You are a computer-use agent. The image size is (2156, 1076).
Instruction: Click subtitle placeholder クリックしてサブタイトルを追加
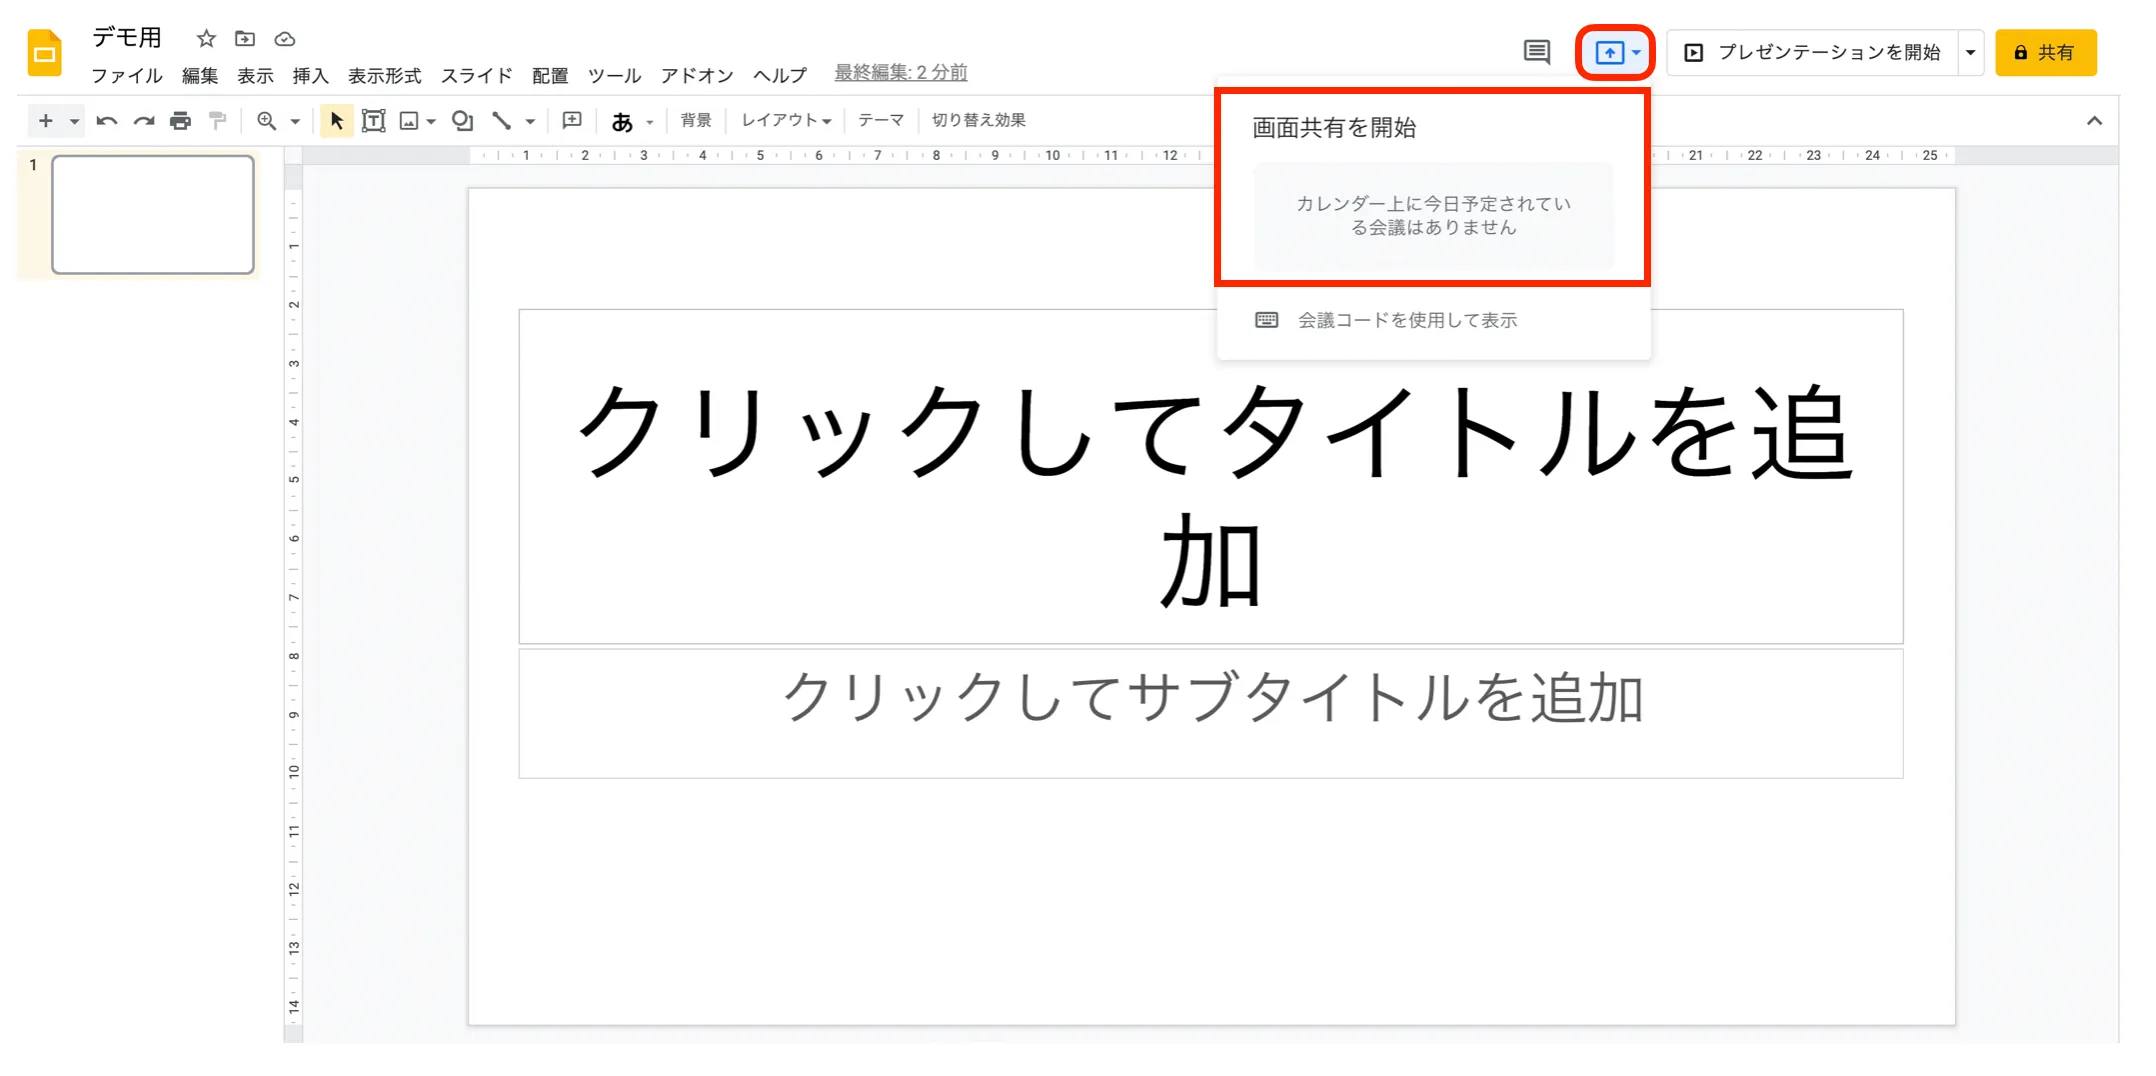click(1211, 713)
